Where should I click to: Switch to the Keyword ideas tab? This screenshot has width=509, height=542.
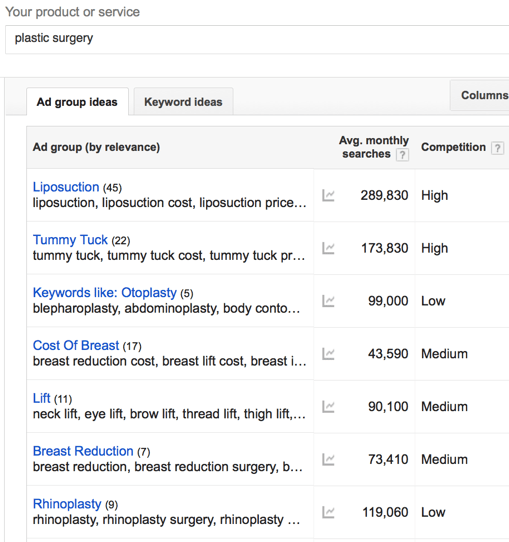pos(183,102)
